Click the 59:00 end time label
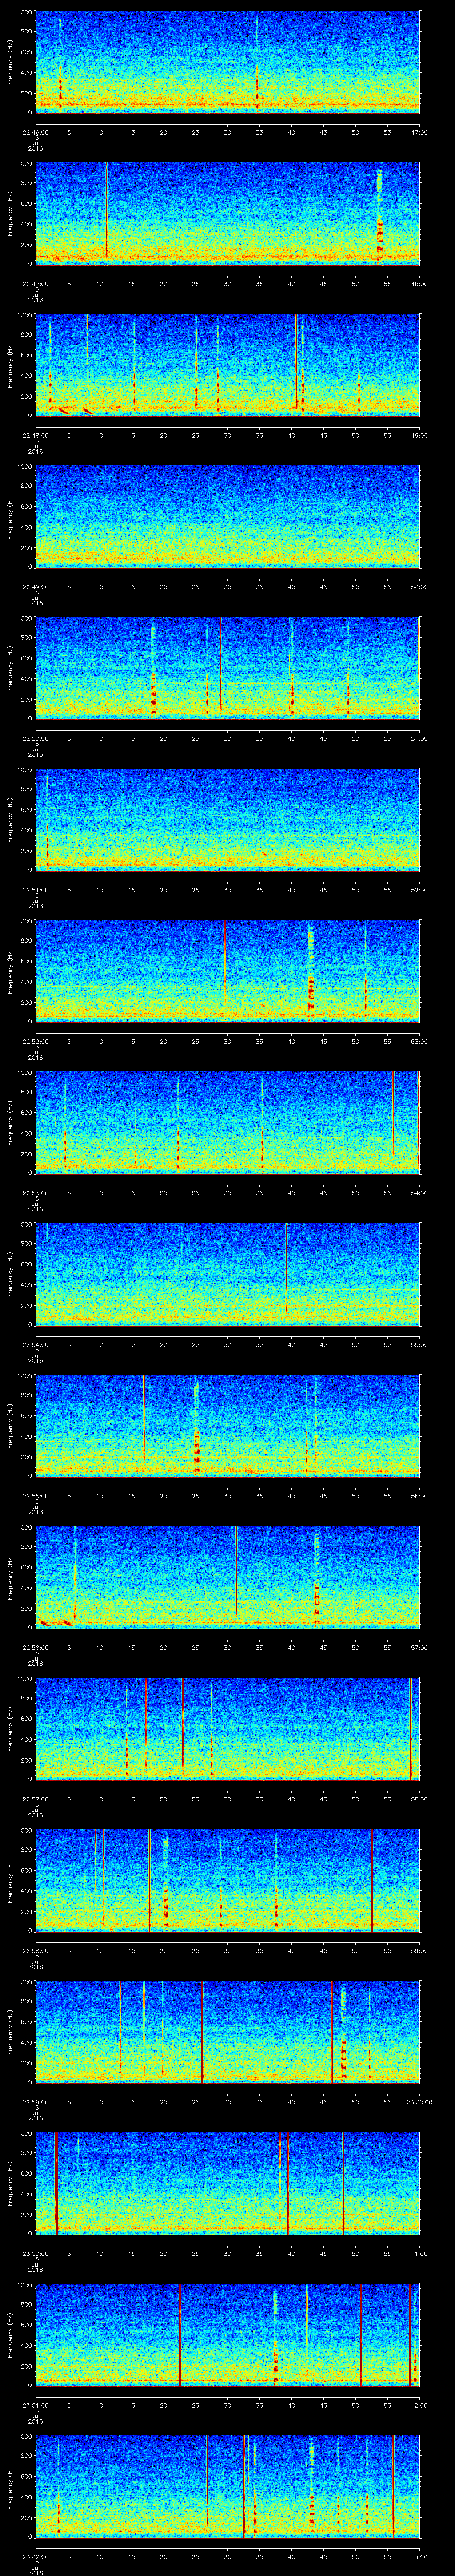Screen dimensions: 455x2576 [419, 1950]
